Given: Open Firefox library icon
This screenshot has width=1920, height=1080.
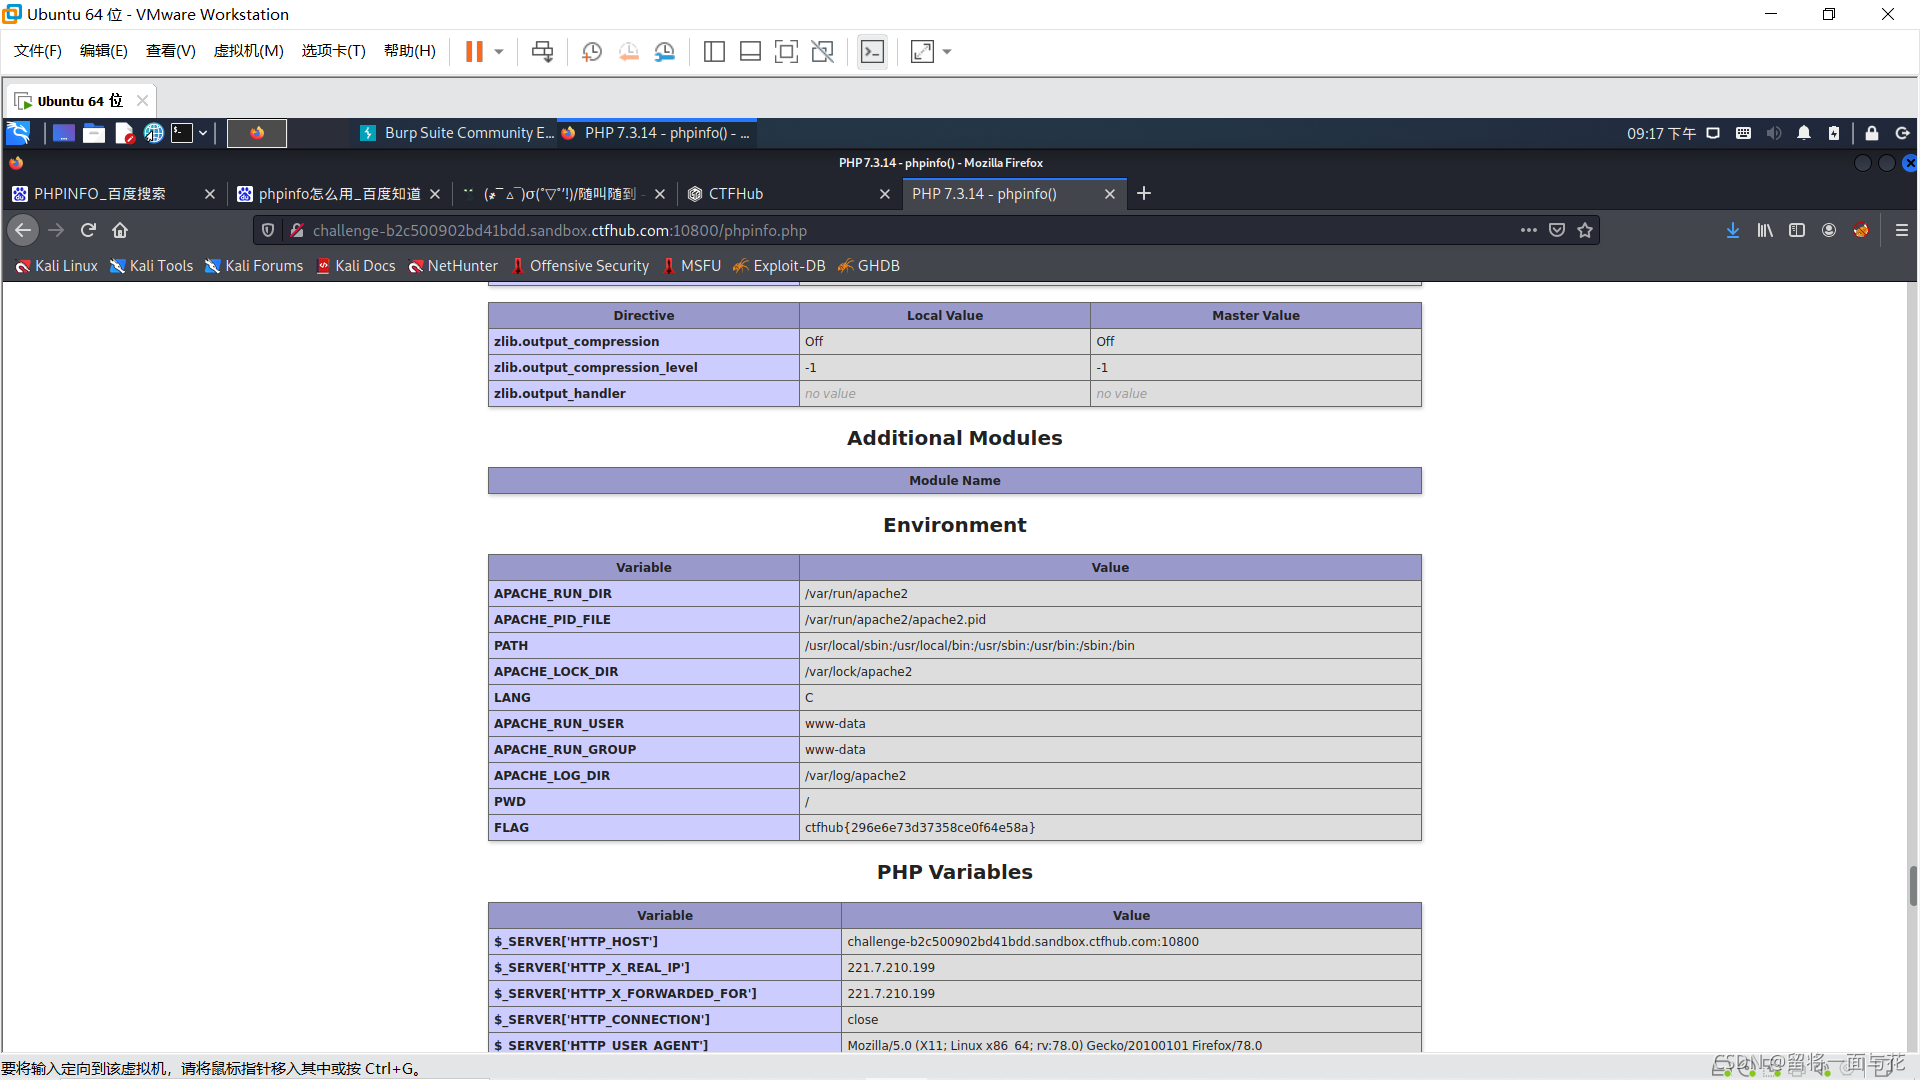Looking at the screenshot, I should coord(1765,231).
